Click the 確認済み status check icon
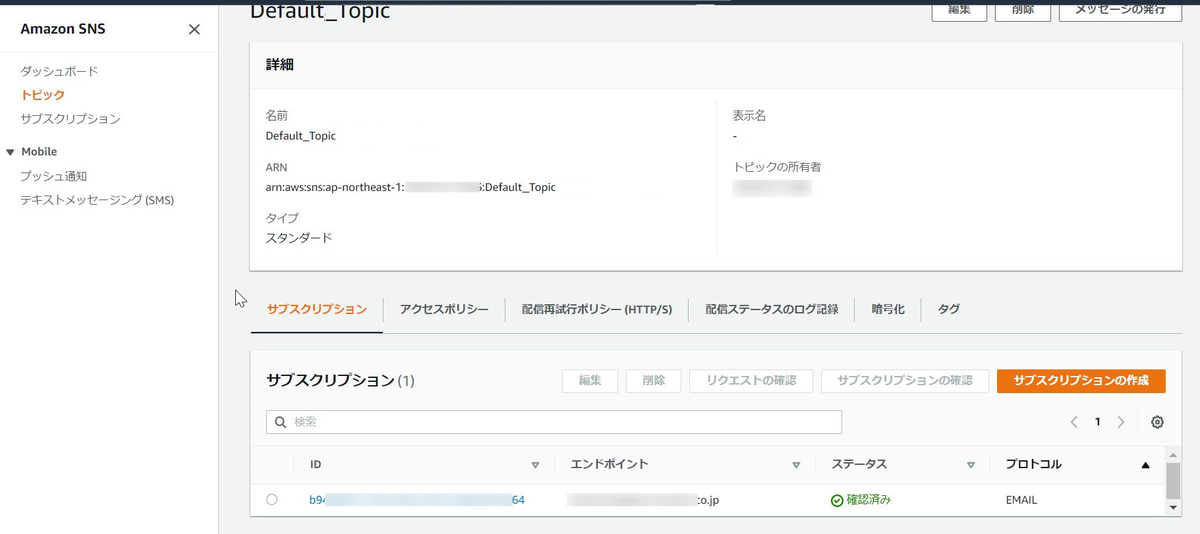1200x534 pixels. pos(837,500)
